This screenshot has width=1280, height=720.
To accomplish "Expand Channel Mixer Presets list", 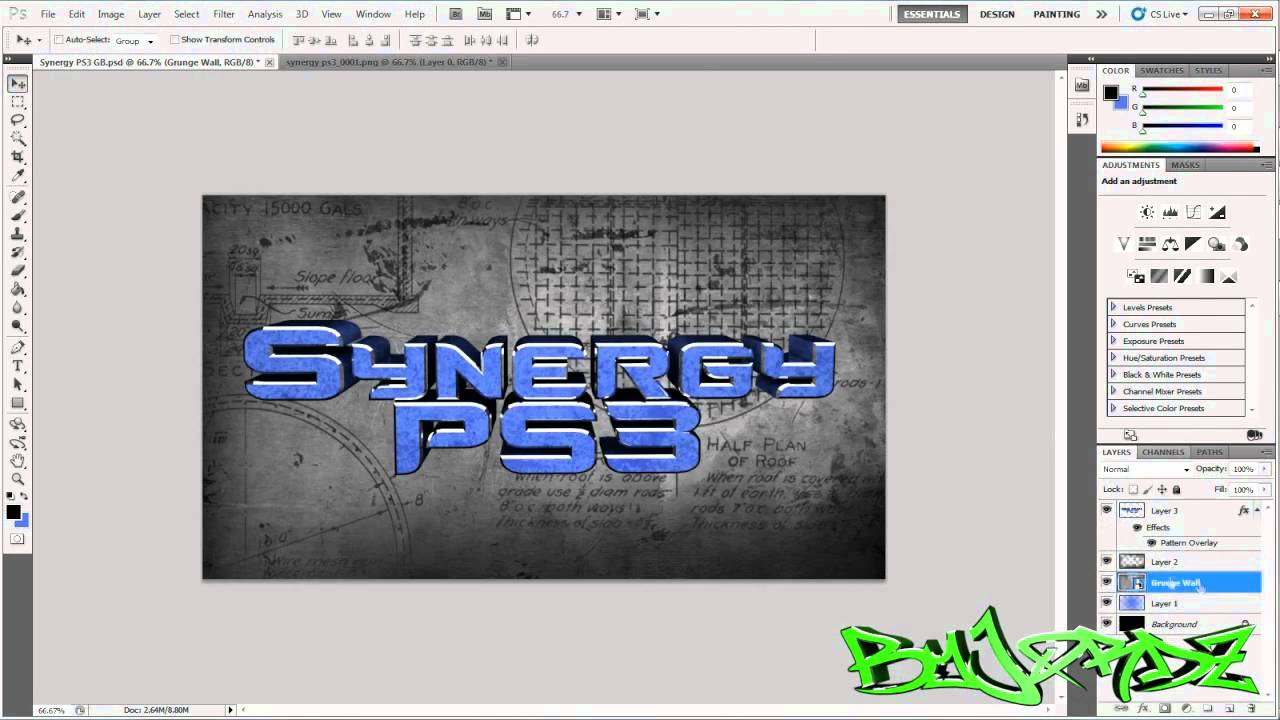I will point(1114,391).
